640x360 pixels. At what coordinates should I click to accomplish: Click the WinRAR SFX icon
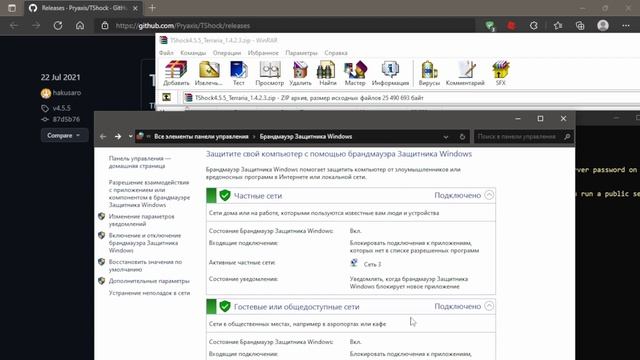tap(500, 73)
